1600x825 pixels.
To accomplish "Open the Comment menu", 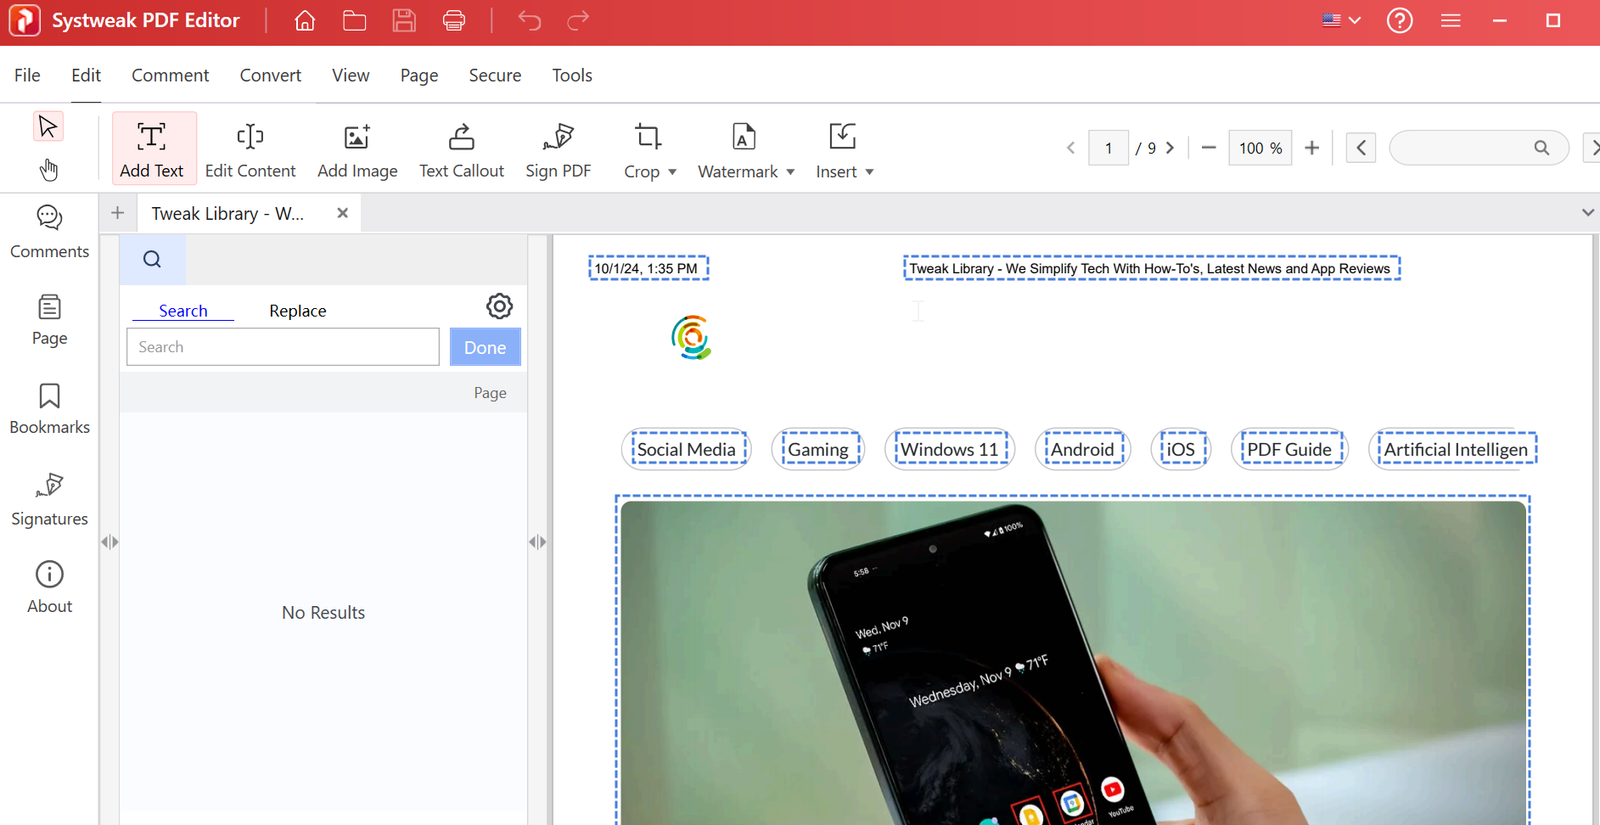I will pyautogui.click(x=170, y=75).
